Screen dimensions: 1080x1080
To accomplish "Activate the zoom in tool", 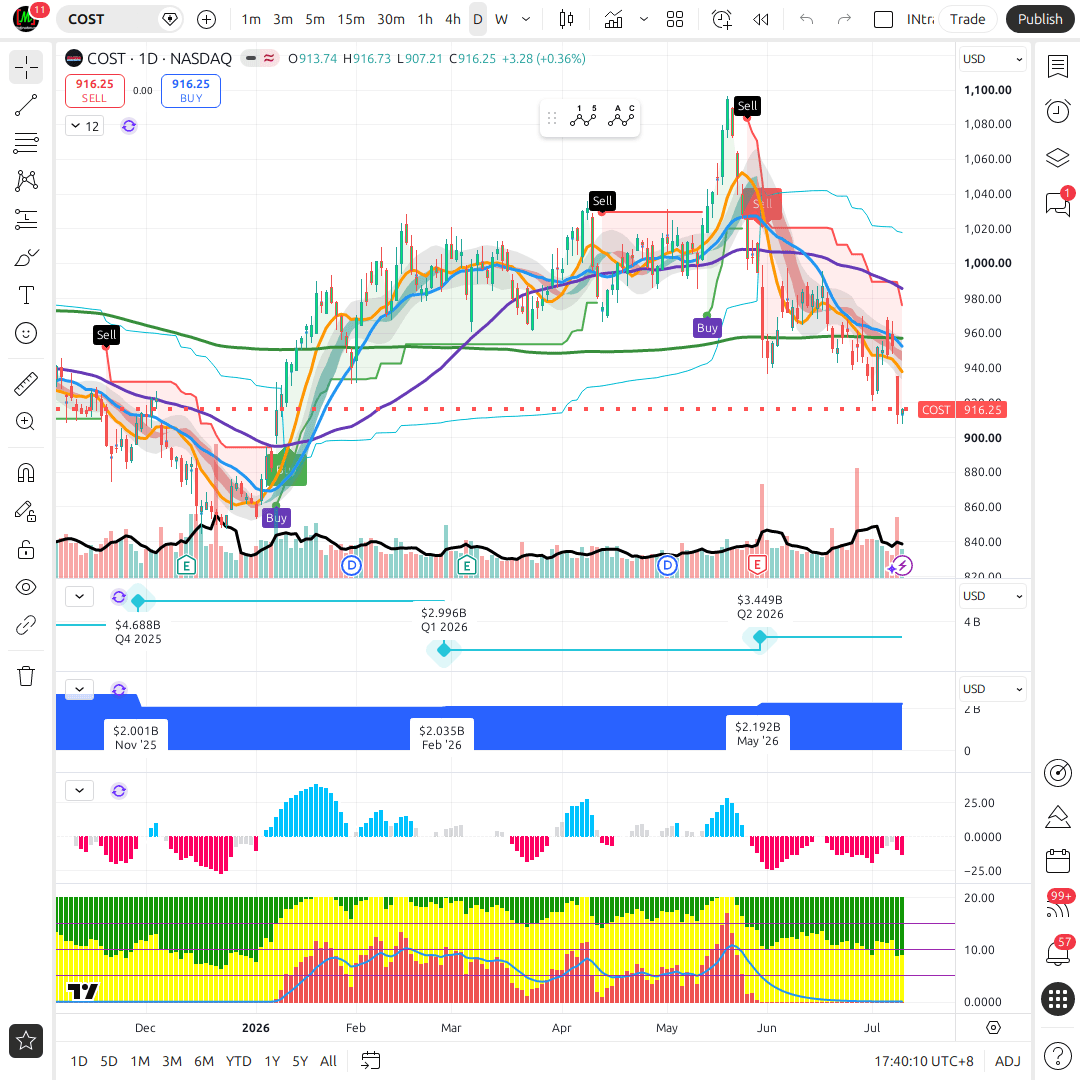I will [26, 422].
